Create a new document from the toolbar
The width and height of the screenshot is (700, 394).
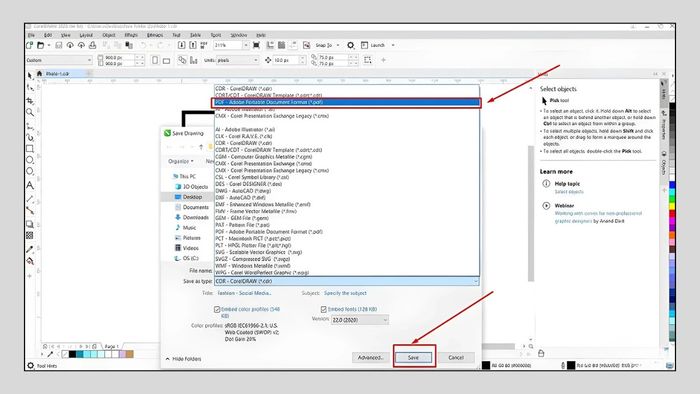click(x=29, y=45)
